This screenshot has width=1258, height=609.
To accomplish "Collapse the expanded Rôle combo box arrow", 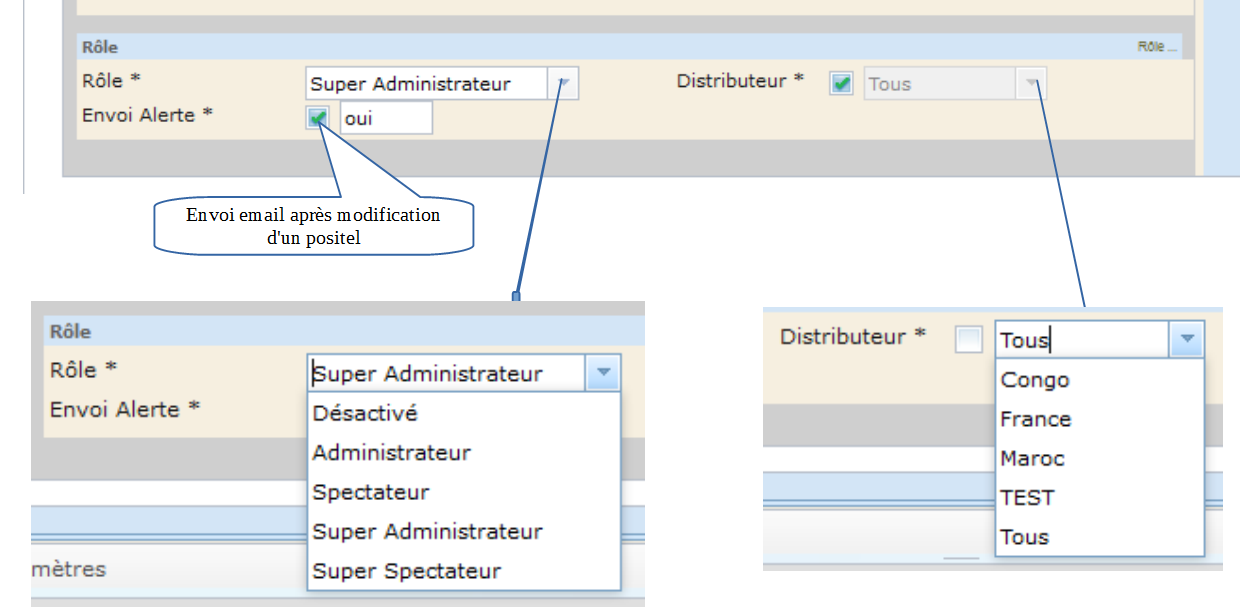I will (x=603, y=374).
